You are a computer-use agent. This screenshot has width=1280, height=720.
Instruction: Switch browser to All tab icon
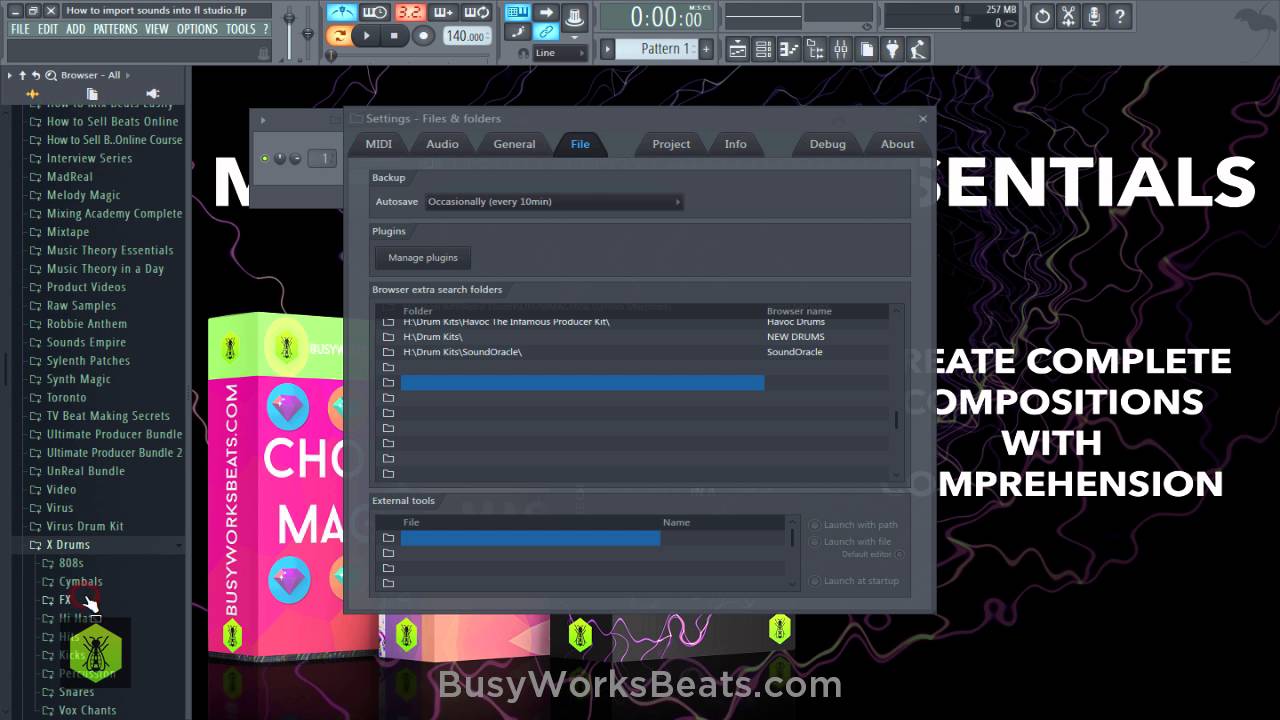32,94
